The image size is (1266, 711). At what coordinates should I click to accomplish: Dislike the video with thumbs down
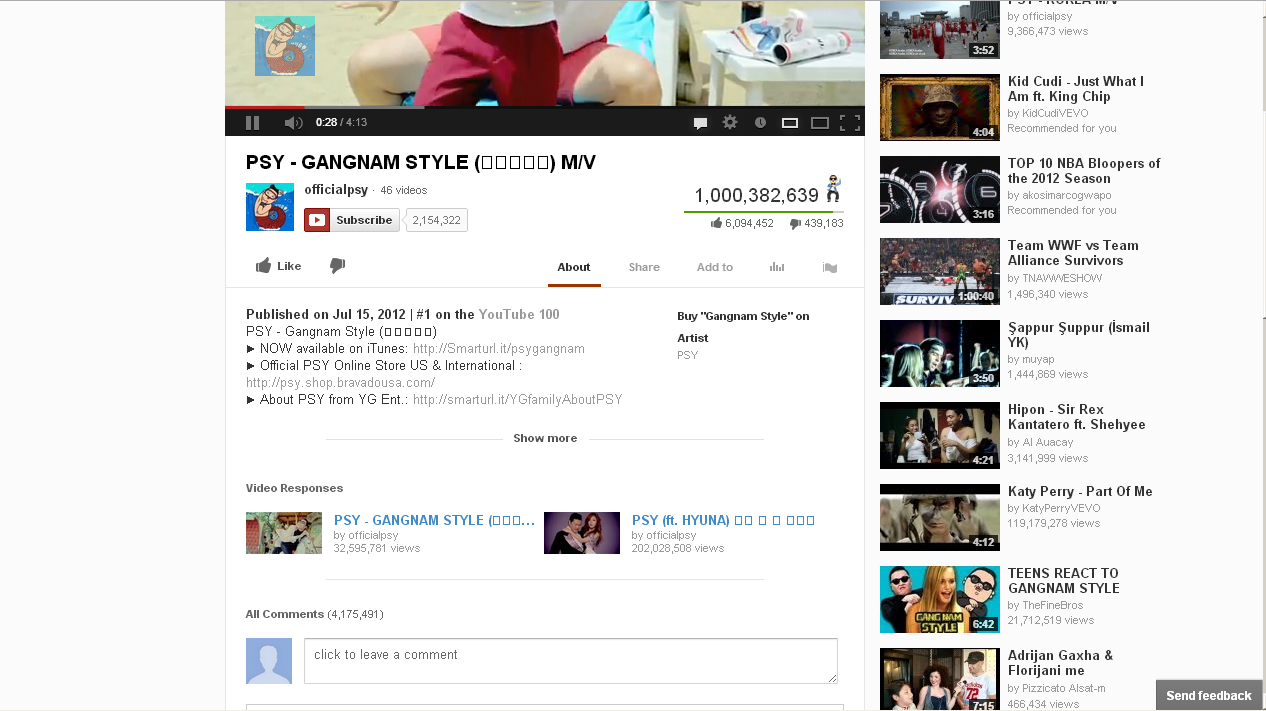coord(338,266)
